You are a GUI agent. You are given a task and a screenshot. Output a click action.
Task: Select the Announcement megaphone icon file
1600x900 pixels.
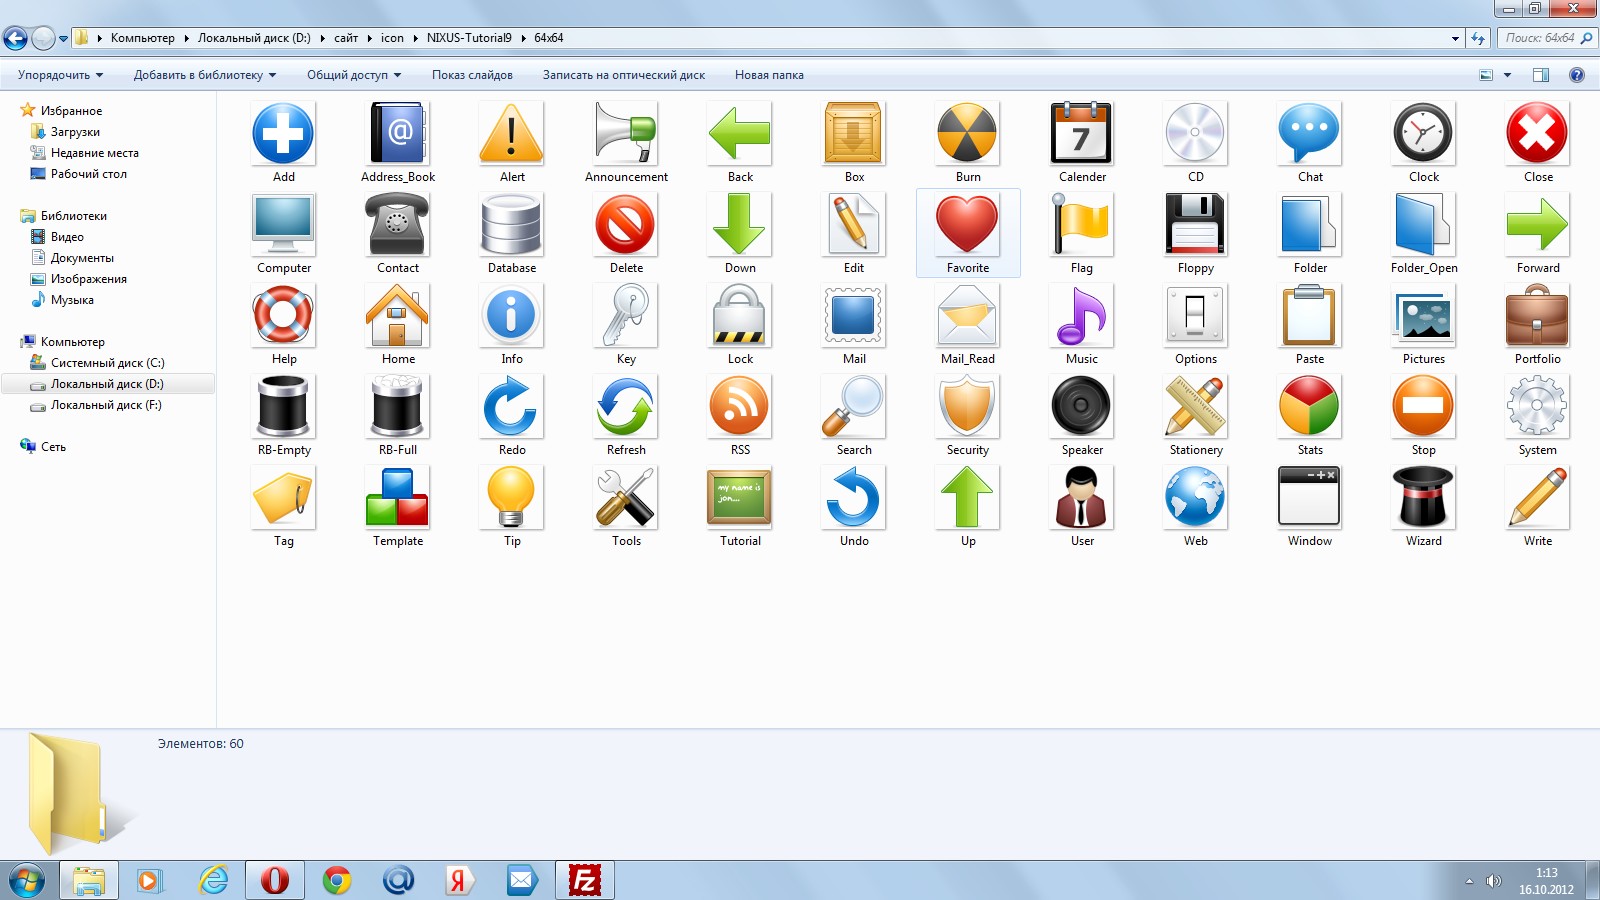click(x=626, y=143)
